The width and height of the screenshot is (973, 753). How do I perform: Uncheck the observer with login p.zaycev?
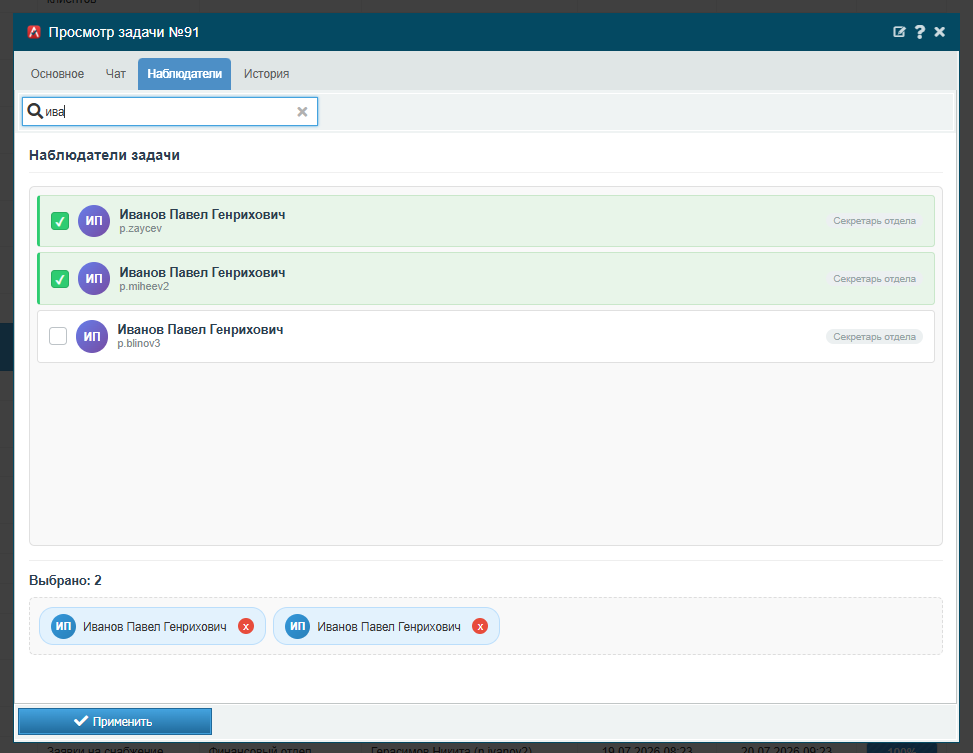coord(60,221)
